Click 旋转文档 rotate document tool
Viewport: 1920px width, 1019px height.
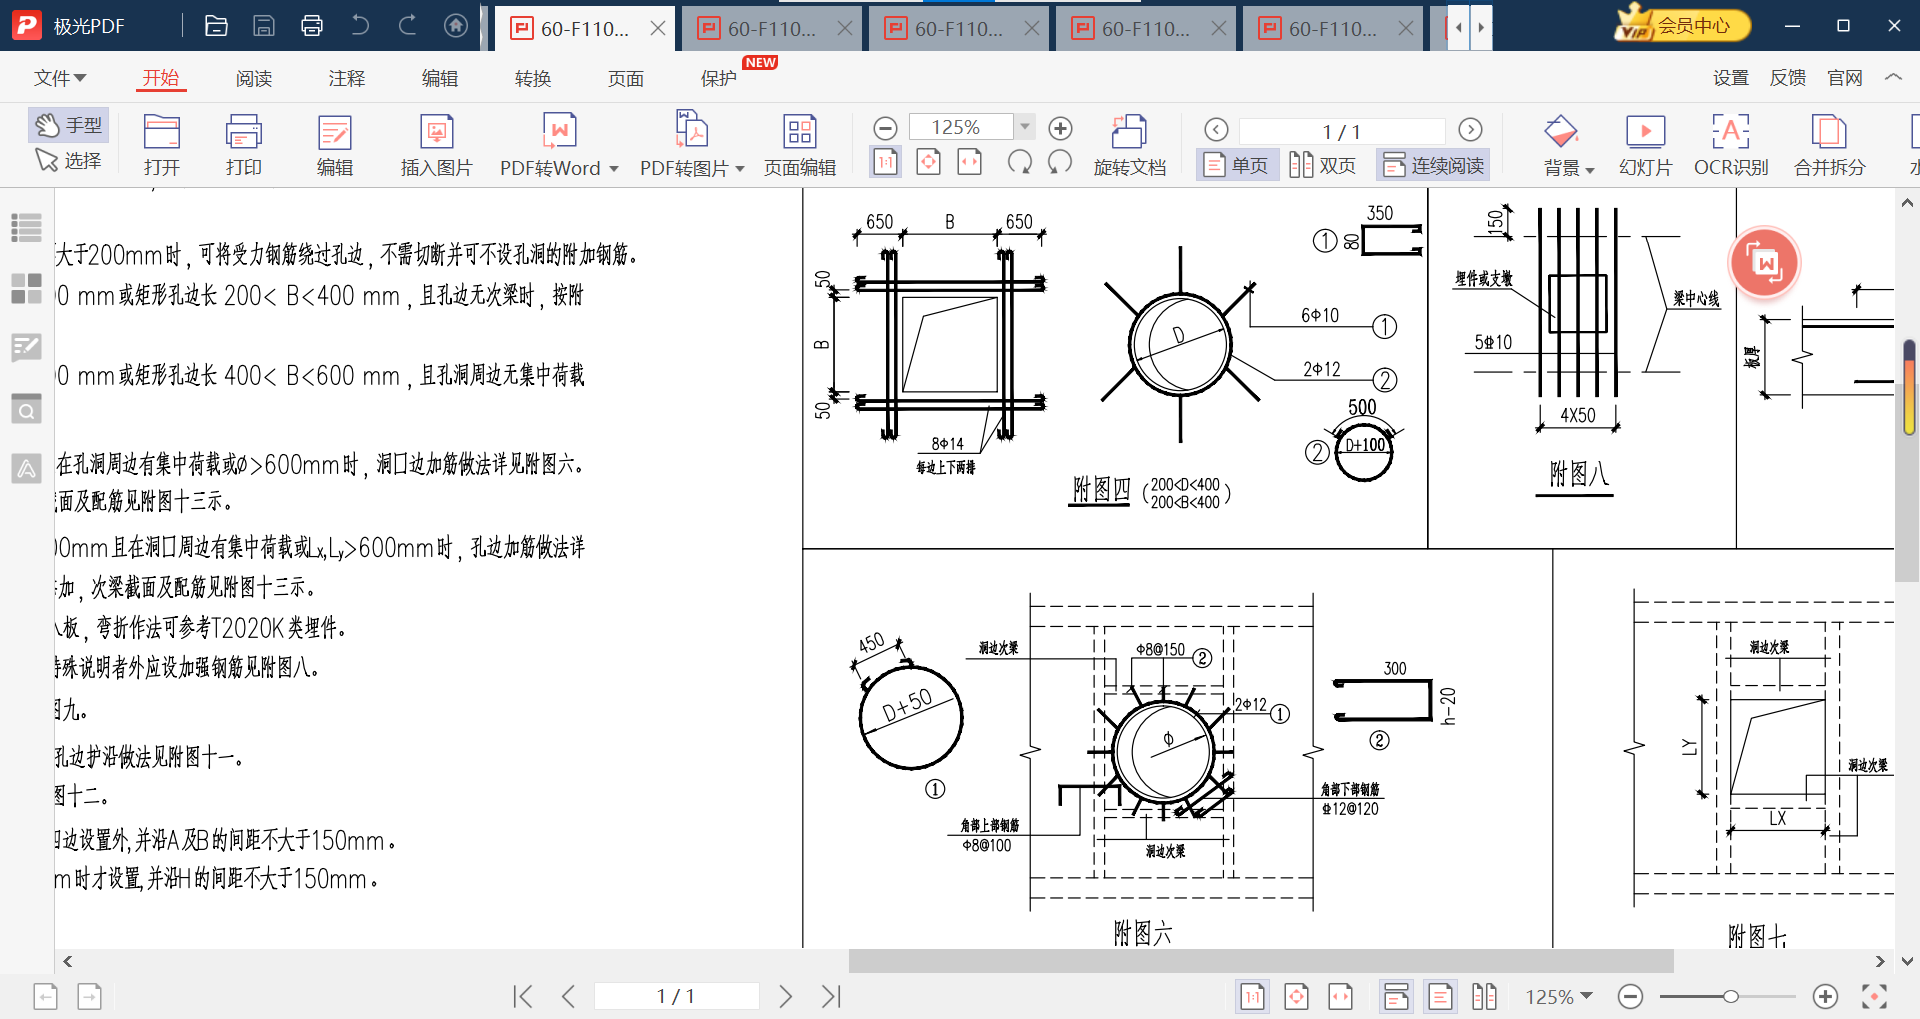click(1130, 145)
